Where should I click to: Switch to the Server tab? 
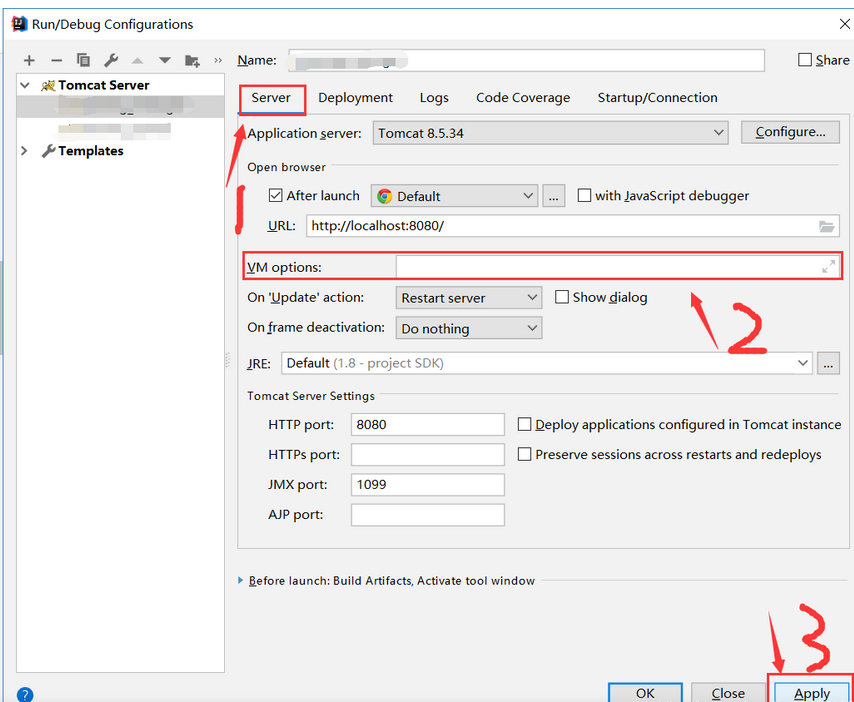[x=271, y=98]
